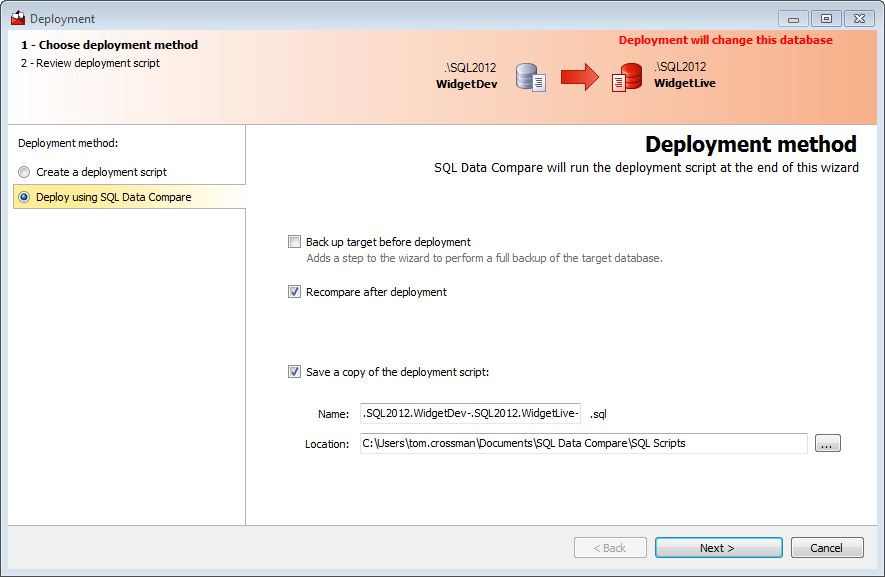Click the WidgetDev source database icon

[x=530, y=77]
